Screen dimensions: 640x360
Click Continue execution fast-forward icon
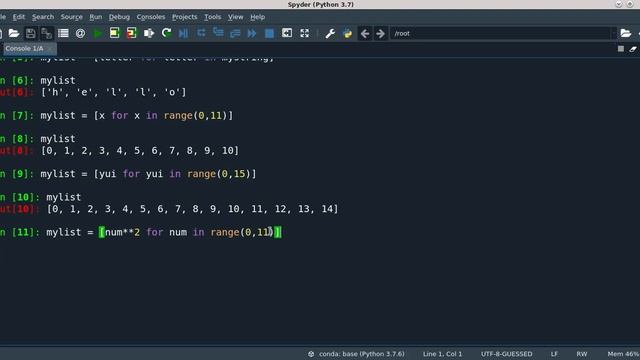(252, 33)
